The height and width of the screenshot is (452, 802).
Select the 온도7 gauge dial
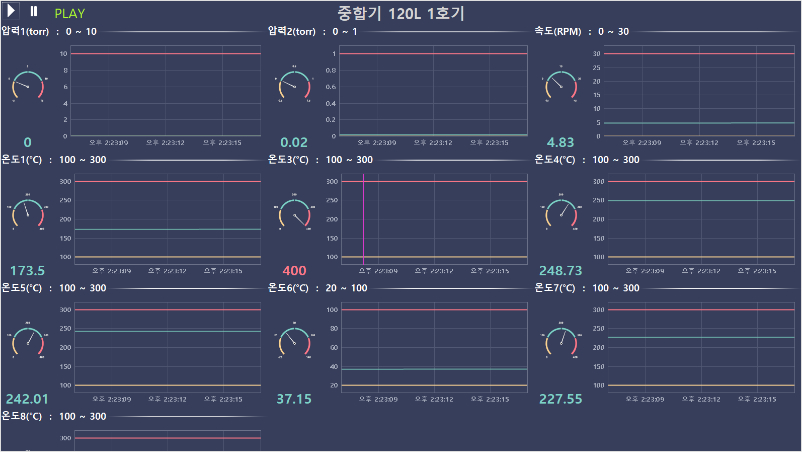pyautogui.click(x=561, y=341)
